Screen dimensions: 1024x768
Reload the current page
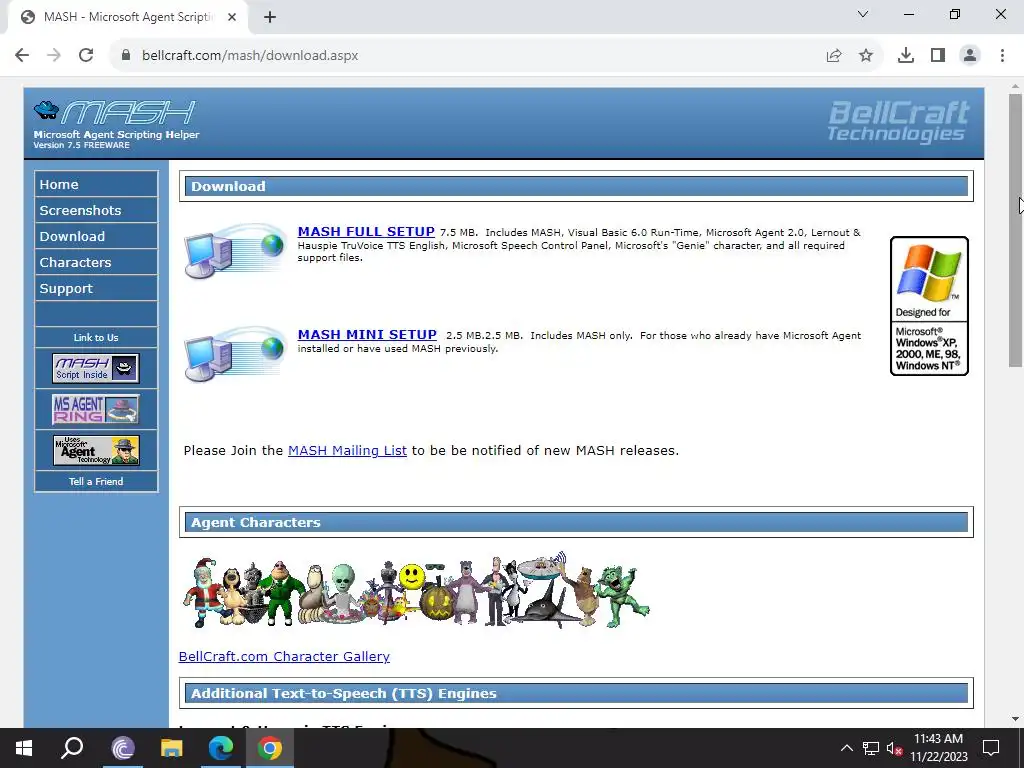pyautogui.click(x=86, y=56)
